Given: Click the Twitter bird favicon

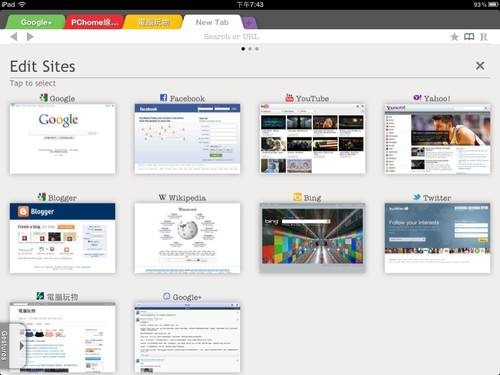Looking at the screenshot, I should [417, 197].
